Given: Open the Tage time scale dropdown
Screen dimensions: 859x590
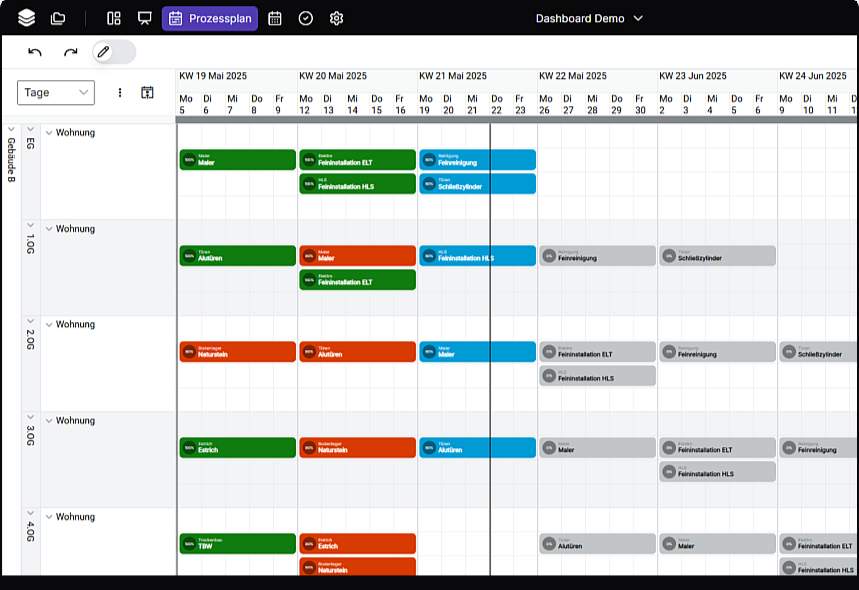Looking at the screenshot, I should [56, 93].
